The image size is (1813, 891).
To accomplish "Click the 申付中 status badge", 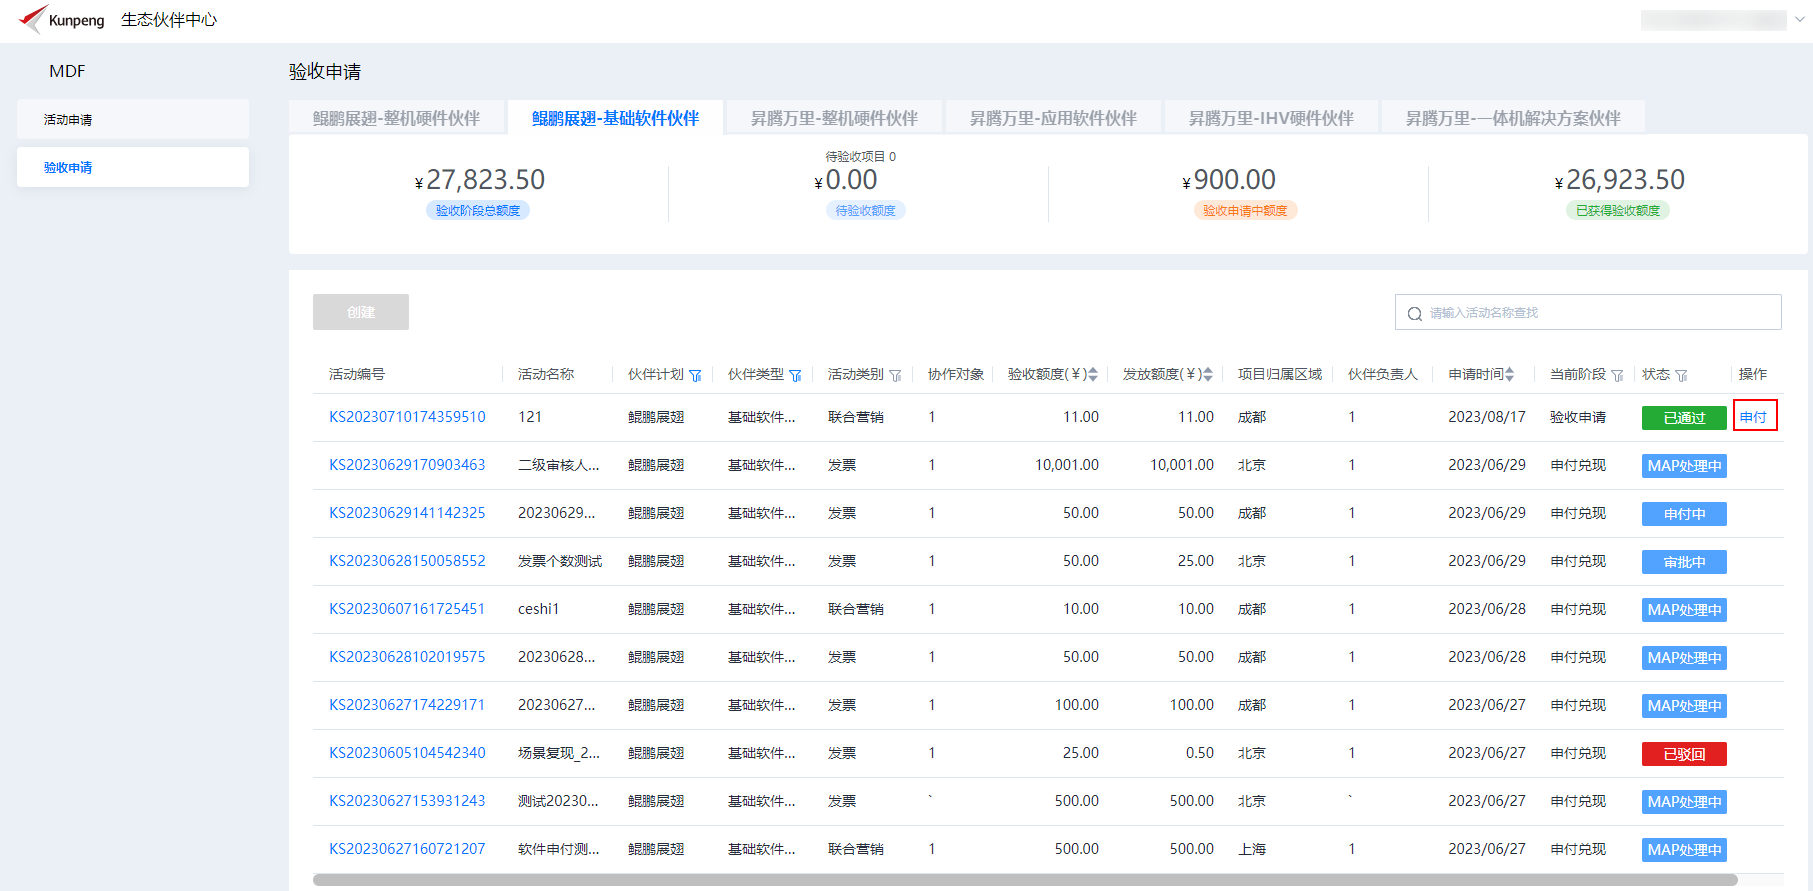I will click(x=1684, y=514).
